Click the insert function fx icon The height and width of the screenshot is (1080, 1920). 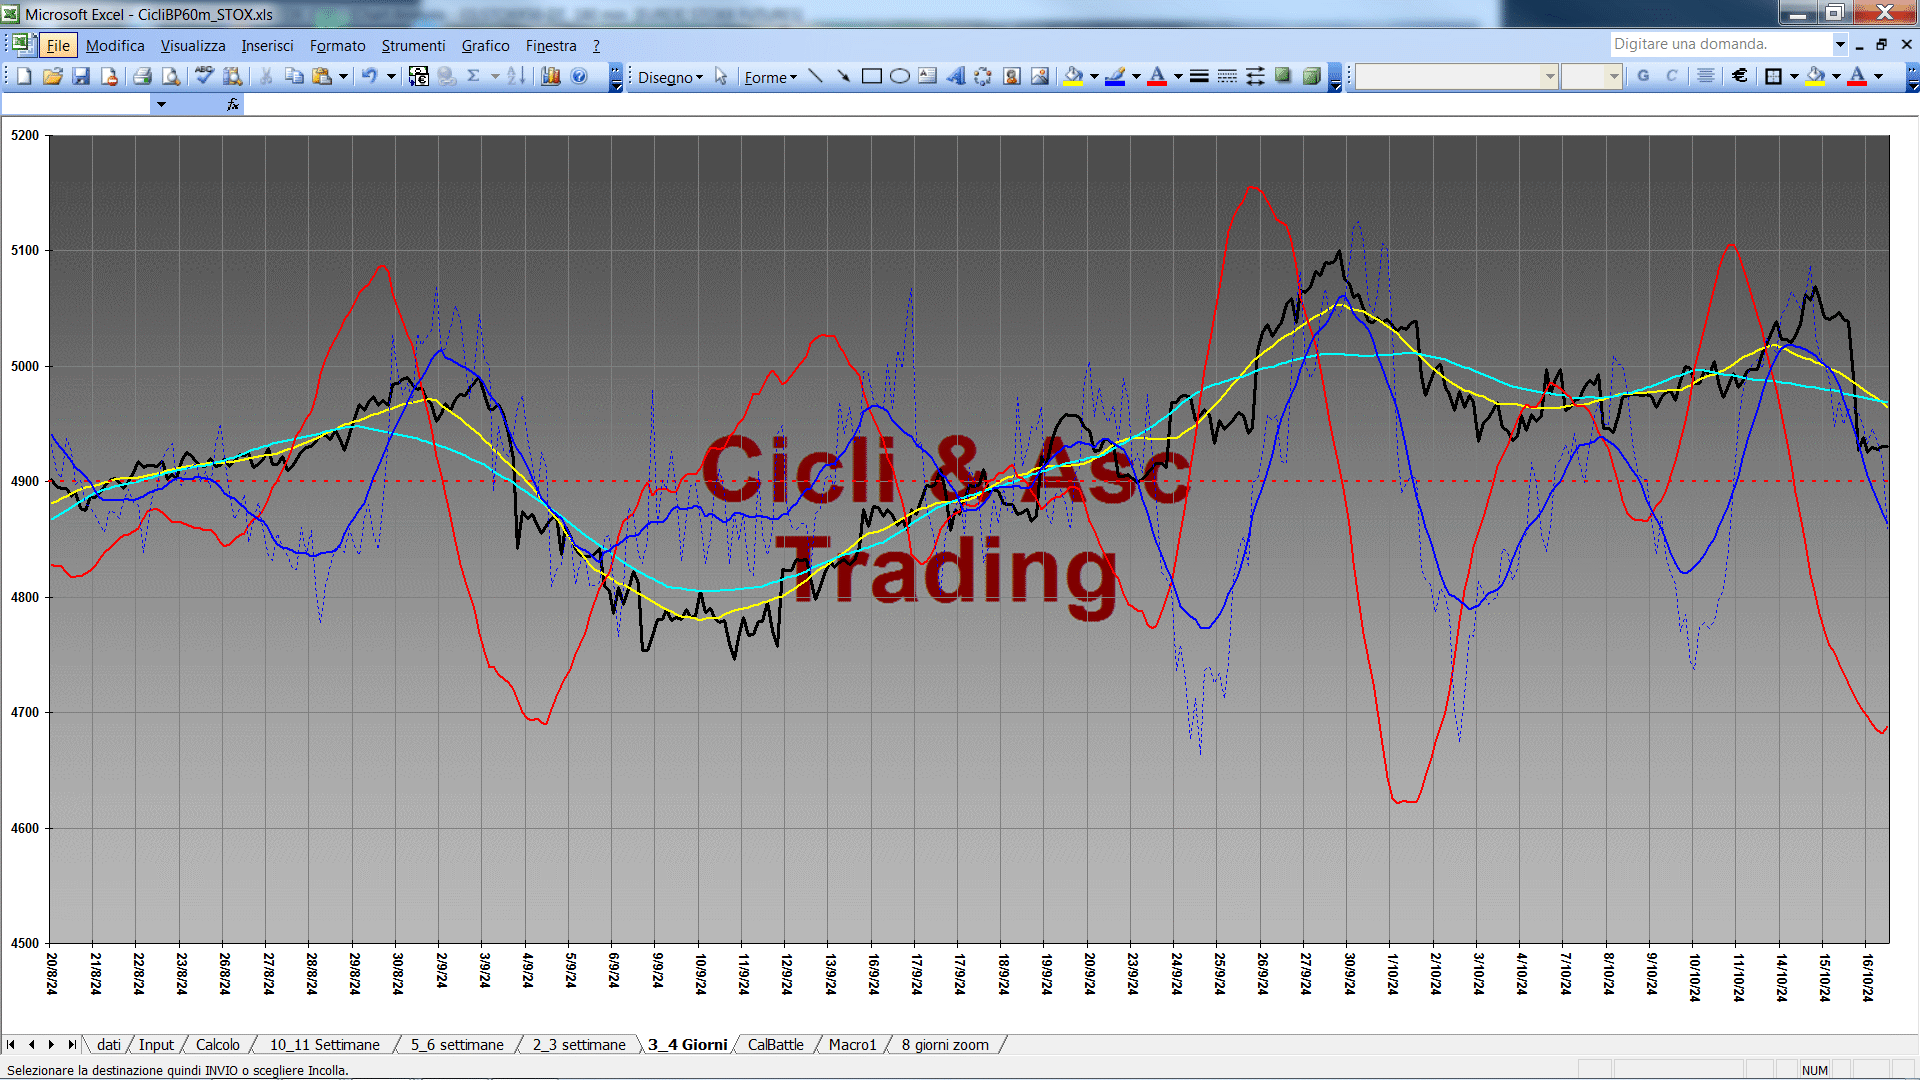[233, 104]
